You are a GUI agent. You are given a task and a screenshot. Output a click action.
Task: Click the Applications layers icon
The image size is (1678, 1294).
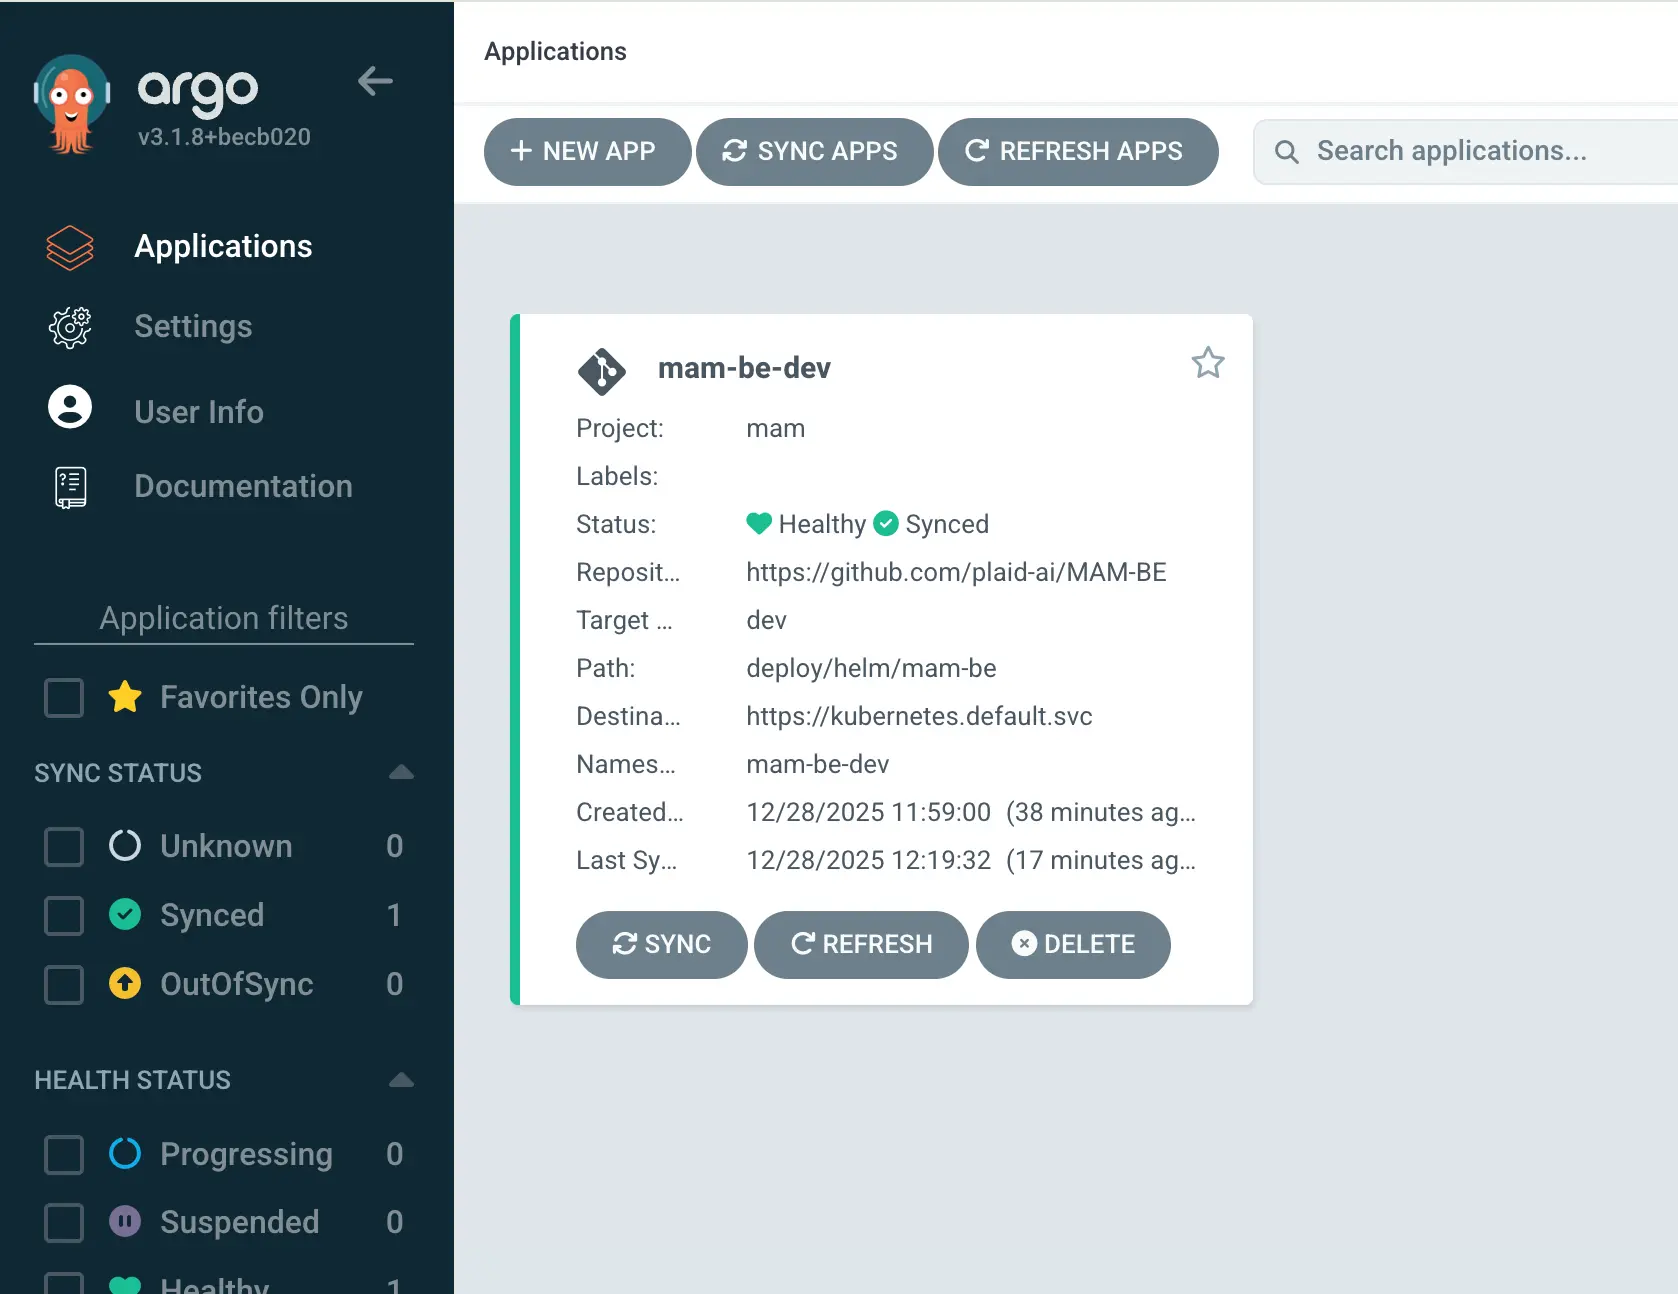point(70,247)
